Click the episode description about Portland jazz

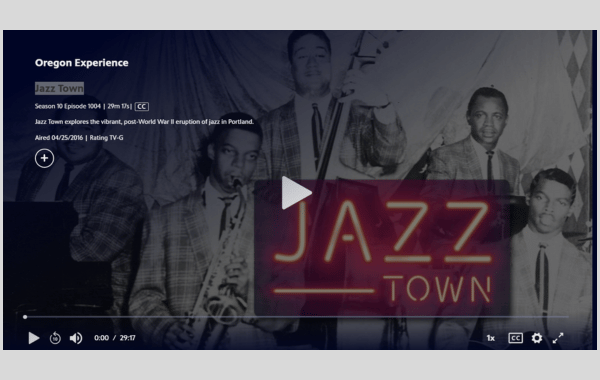tap(144, 122)
